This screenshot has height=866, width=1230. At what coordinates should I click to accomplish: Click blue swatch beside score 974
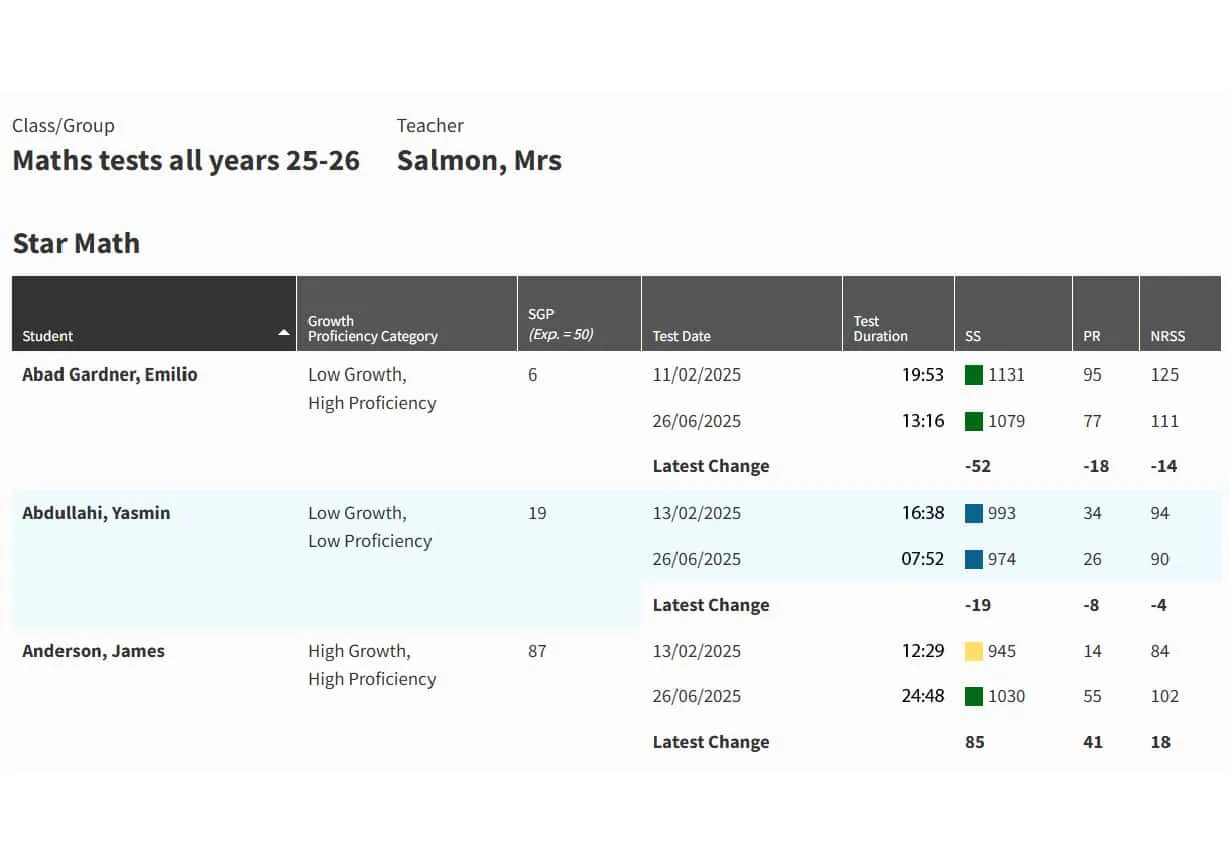pyautogui.click(x=974, y=559)
